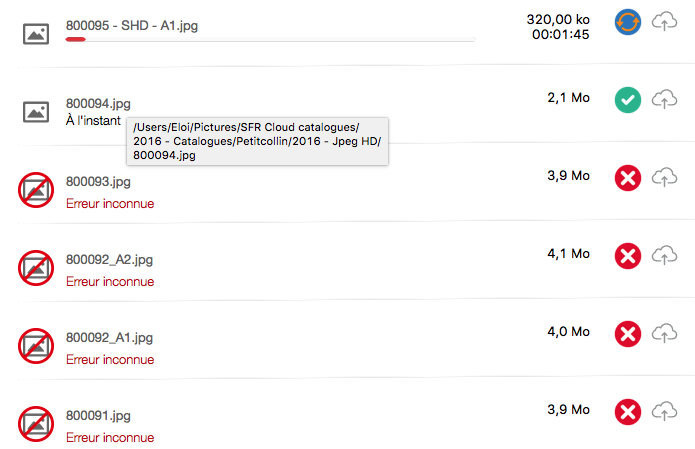Click the cloud upload icon for 800095

pyautogui.click(x=663, y=21)
